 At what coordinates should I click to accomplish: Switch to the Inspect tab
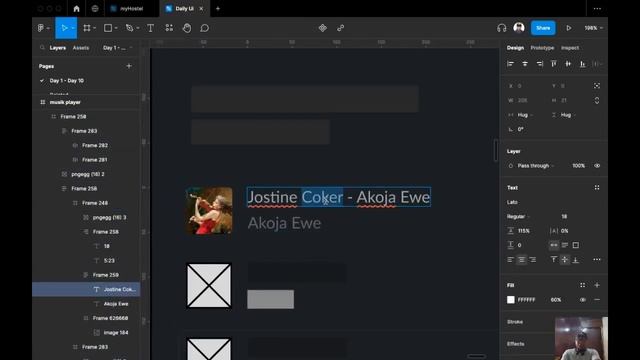coord(570,48)
